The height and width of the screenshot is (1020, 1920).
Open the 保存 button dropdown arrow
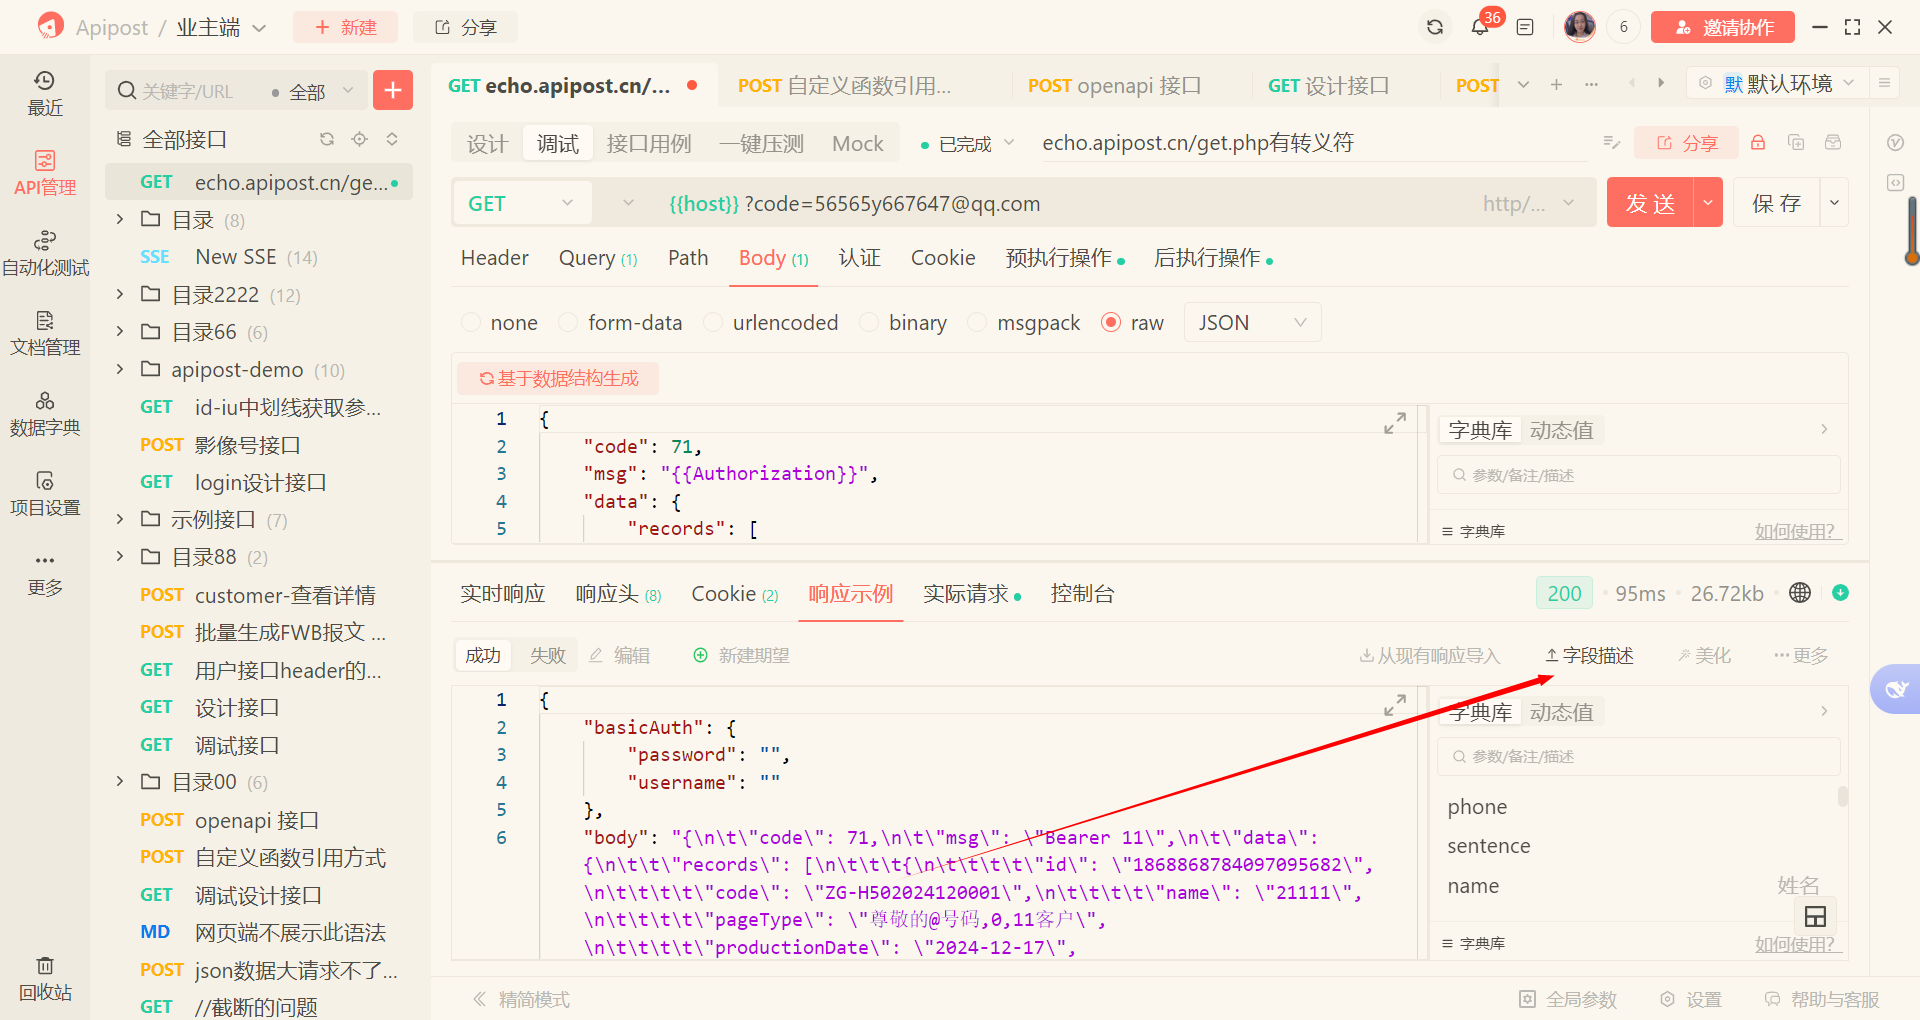1834,203
